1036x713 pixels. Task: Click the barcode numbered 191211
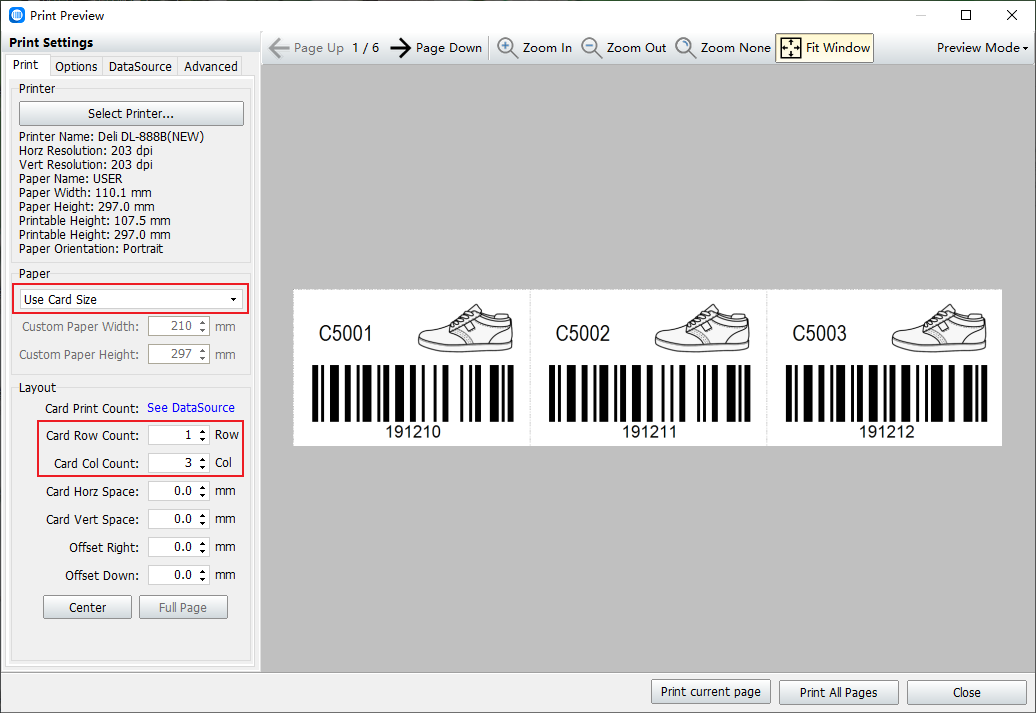tap(649, 393)
